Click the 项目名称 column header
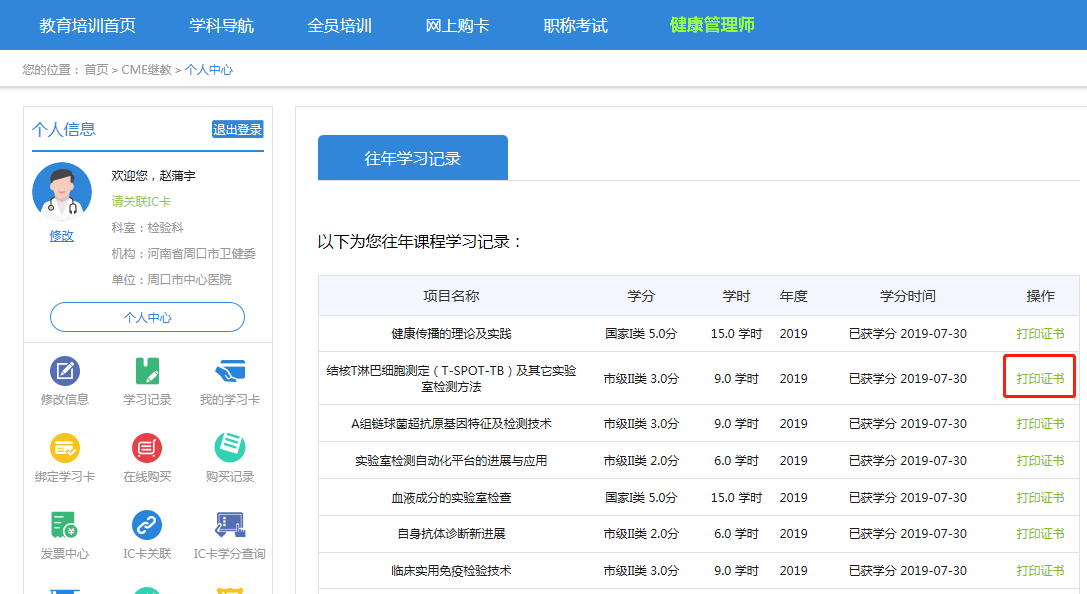 [x=451, y=296]
